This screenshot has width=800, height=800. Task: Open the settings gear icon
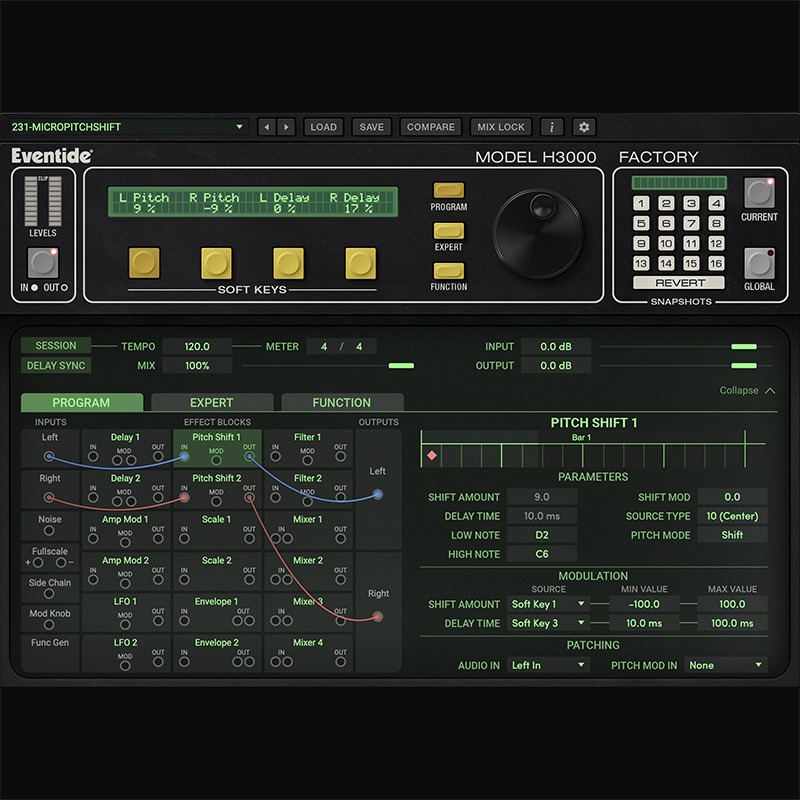click(x=584, y=127)
